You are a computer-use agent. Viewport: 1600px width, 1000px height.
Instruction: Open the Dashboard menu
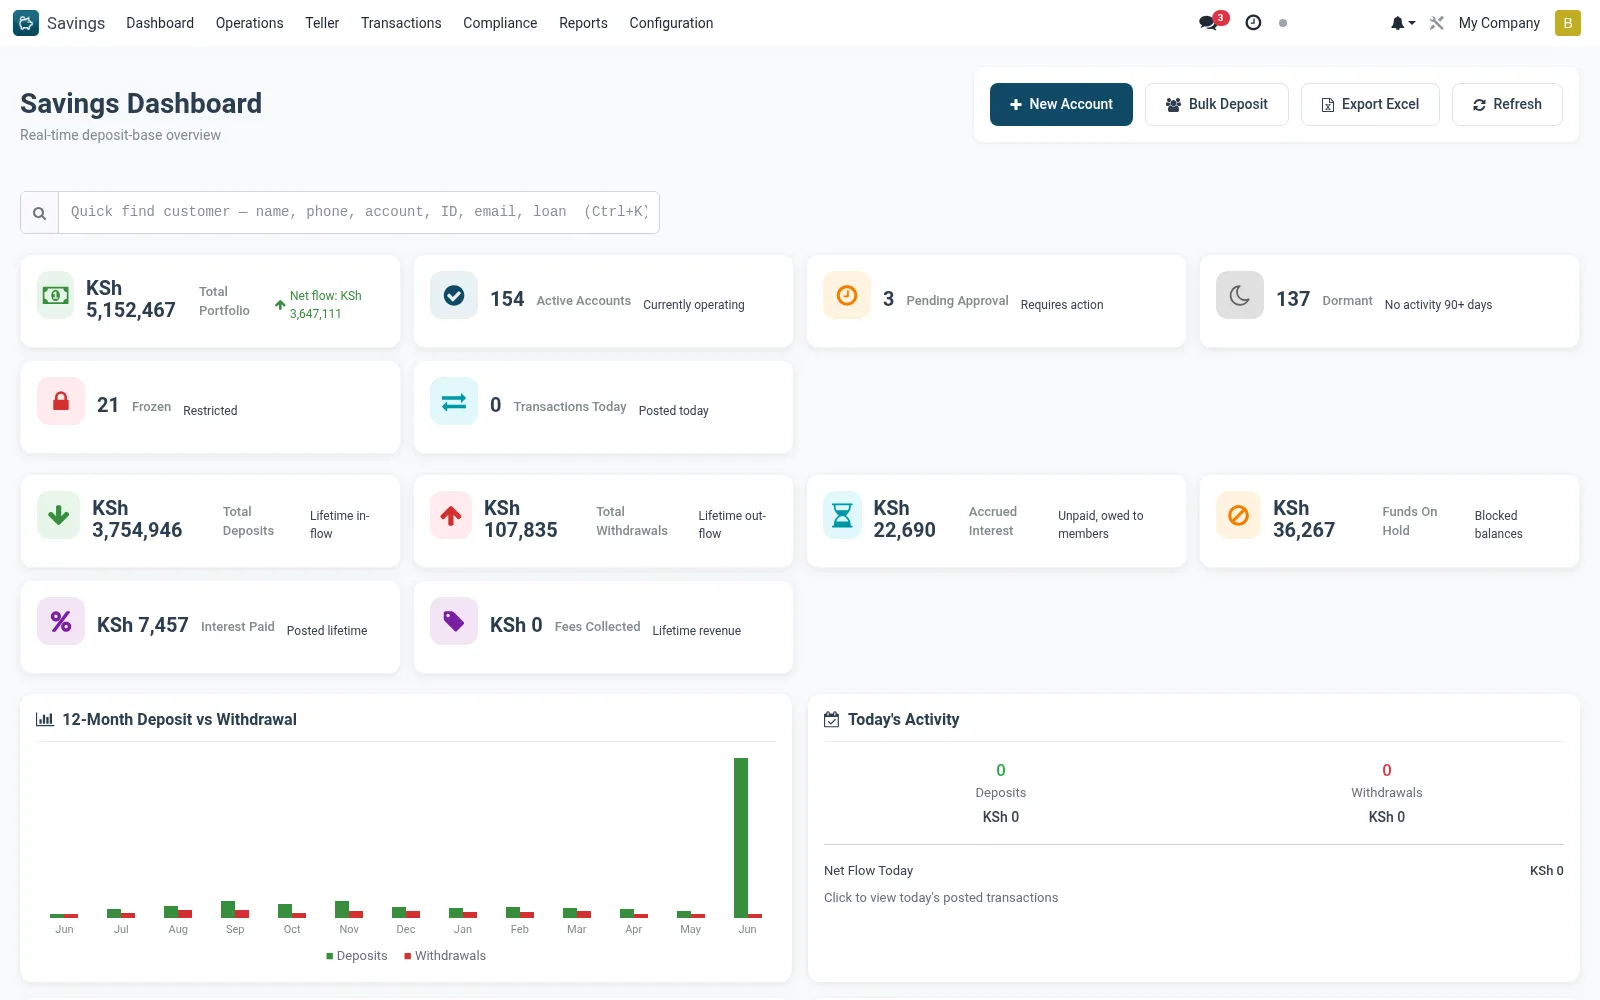160,23
